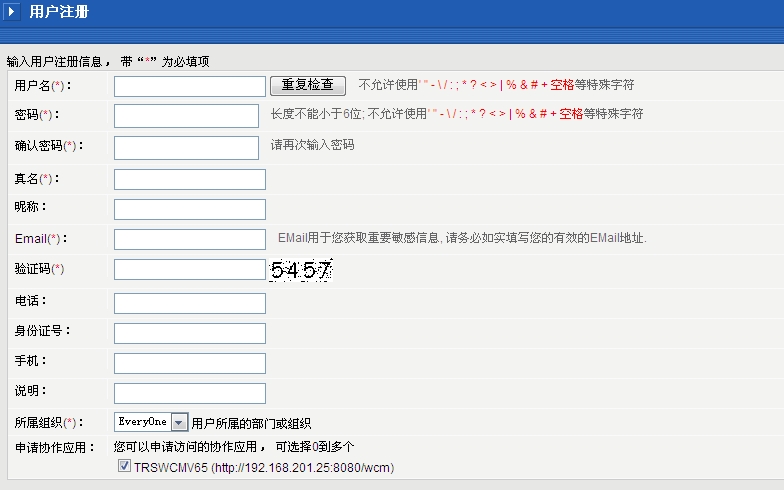This screenshot has height=490, width=784.
Task: Click the 用户注册 header title
Action: click(59, 12)
